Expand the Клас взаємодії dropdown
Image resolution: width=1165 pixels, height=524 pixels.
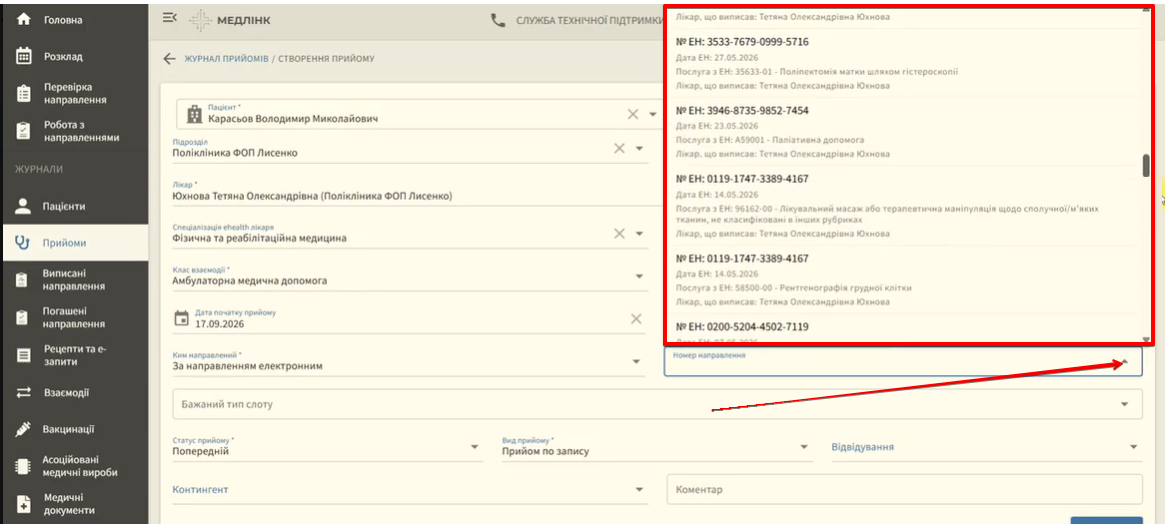point(637,276)
